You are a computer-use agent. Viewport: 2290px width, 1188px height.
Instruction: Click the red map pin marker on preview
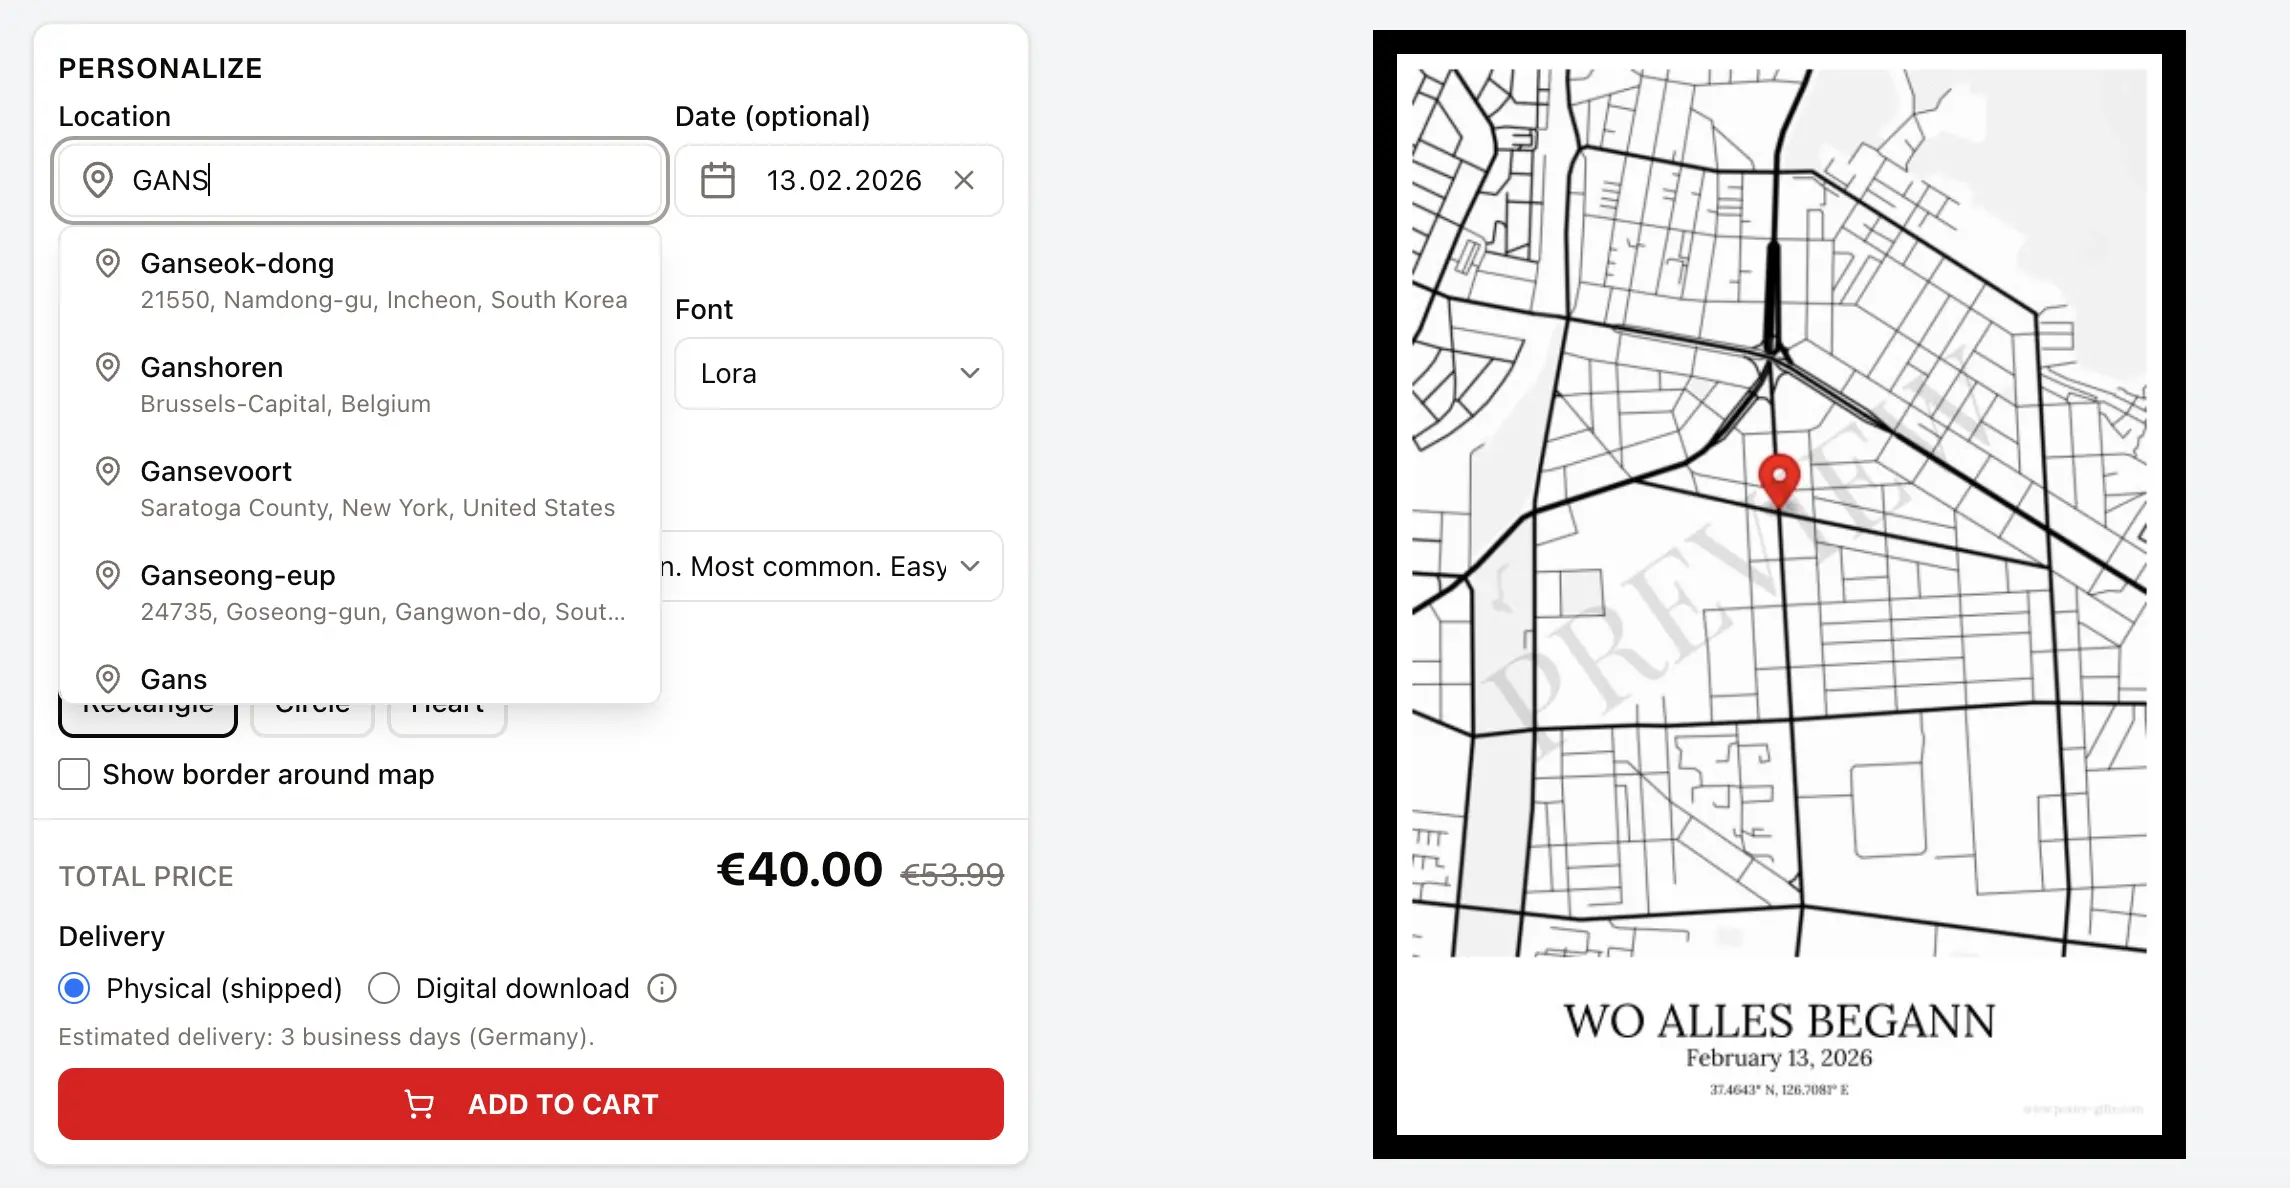[1779, 478]
